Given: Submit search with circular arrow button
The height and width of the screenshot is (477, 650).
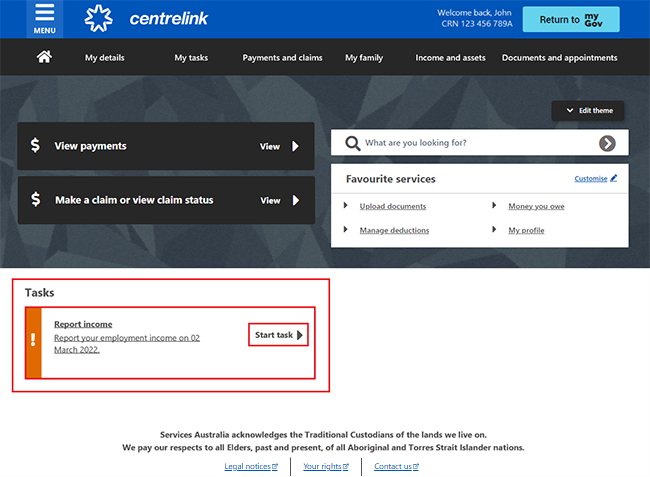Looking at the screenshot, I should [607, 143].
